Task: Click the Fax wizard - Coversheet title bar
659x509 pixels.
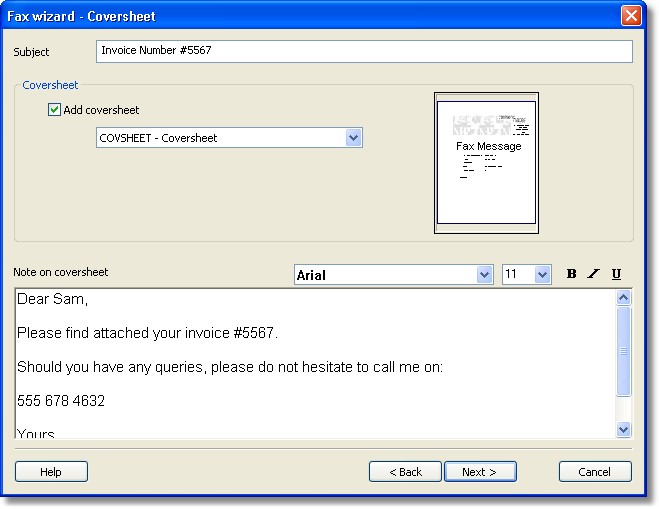Action: [x=300, y=16]
